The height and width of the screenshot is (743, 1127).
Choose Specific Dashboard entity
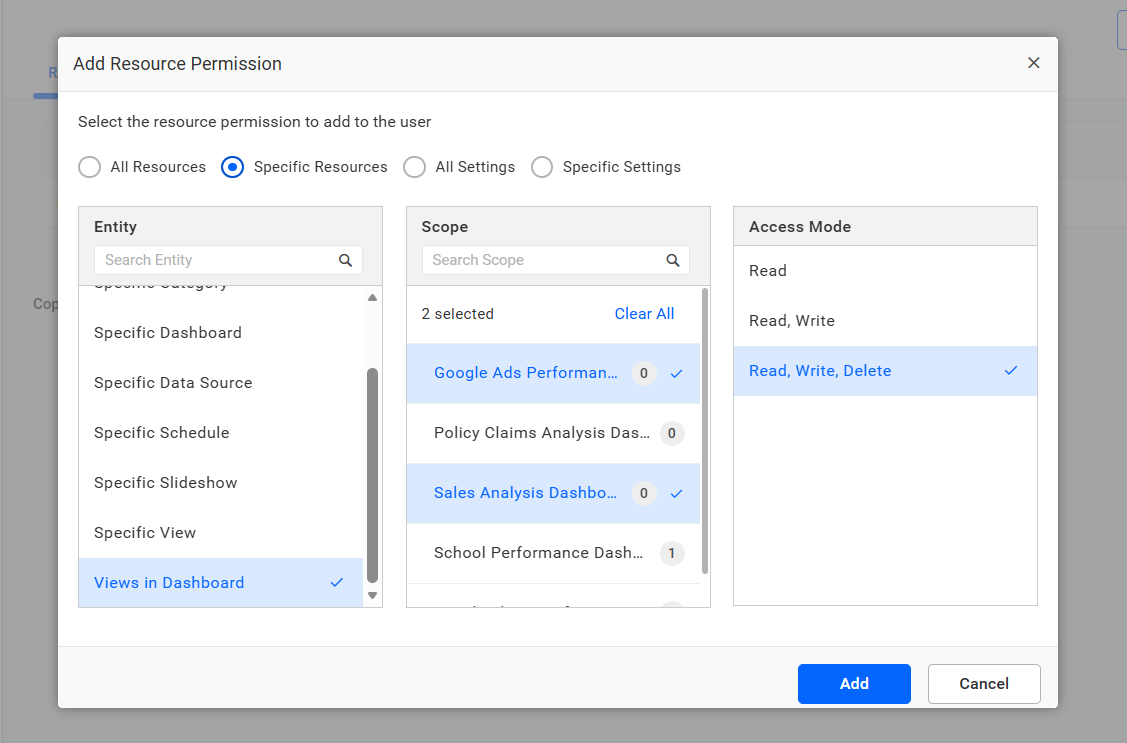point(221,333)
